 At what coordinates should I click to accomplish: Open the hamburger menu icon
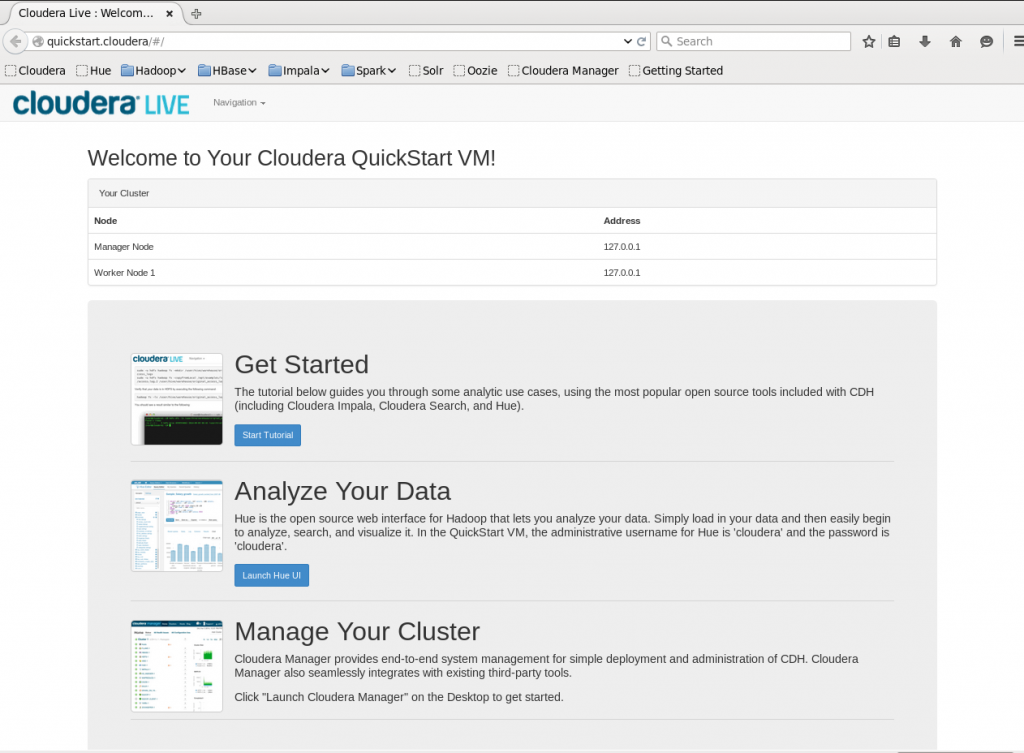point(1018,41)
